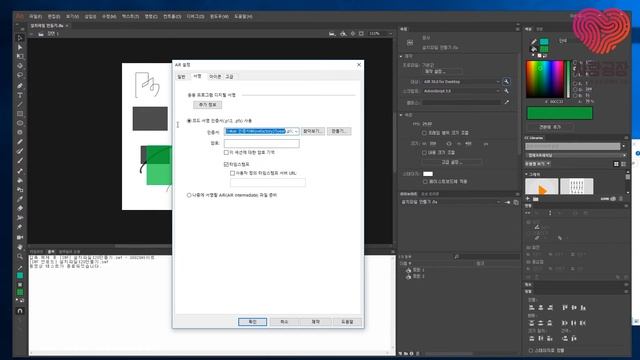Click the publish button in AIR Settings
Viewport: 640px width, 360px height.
click(316, 322)
